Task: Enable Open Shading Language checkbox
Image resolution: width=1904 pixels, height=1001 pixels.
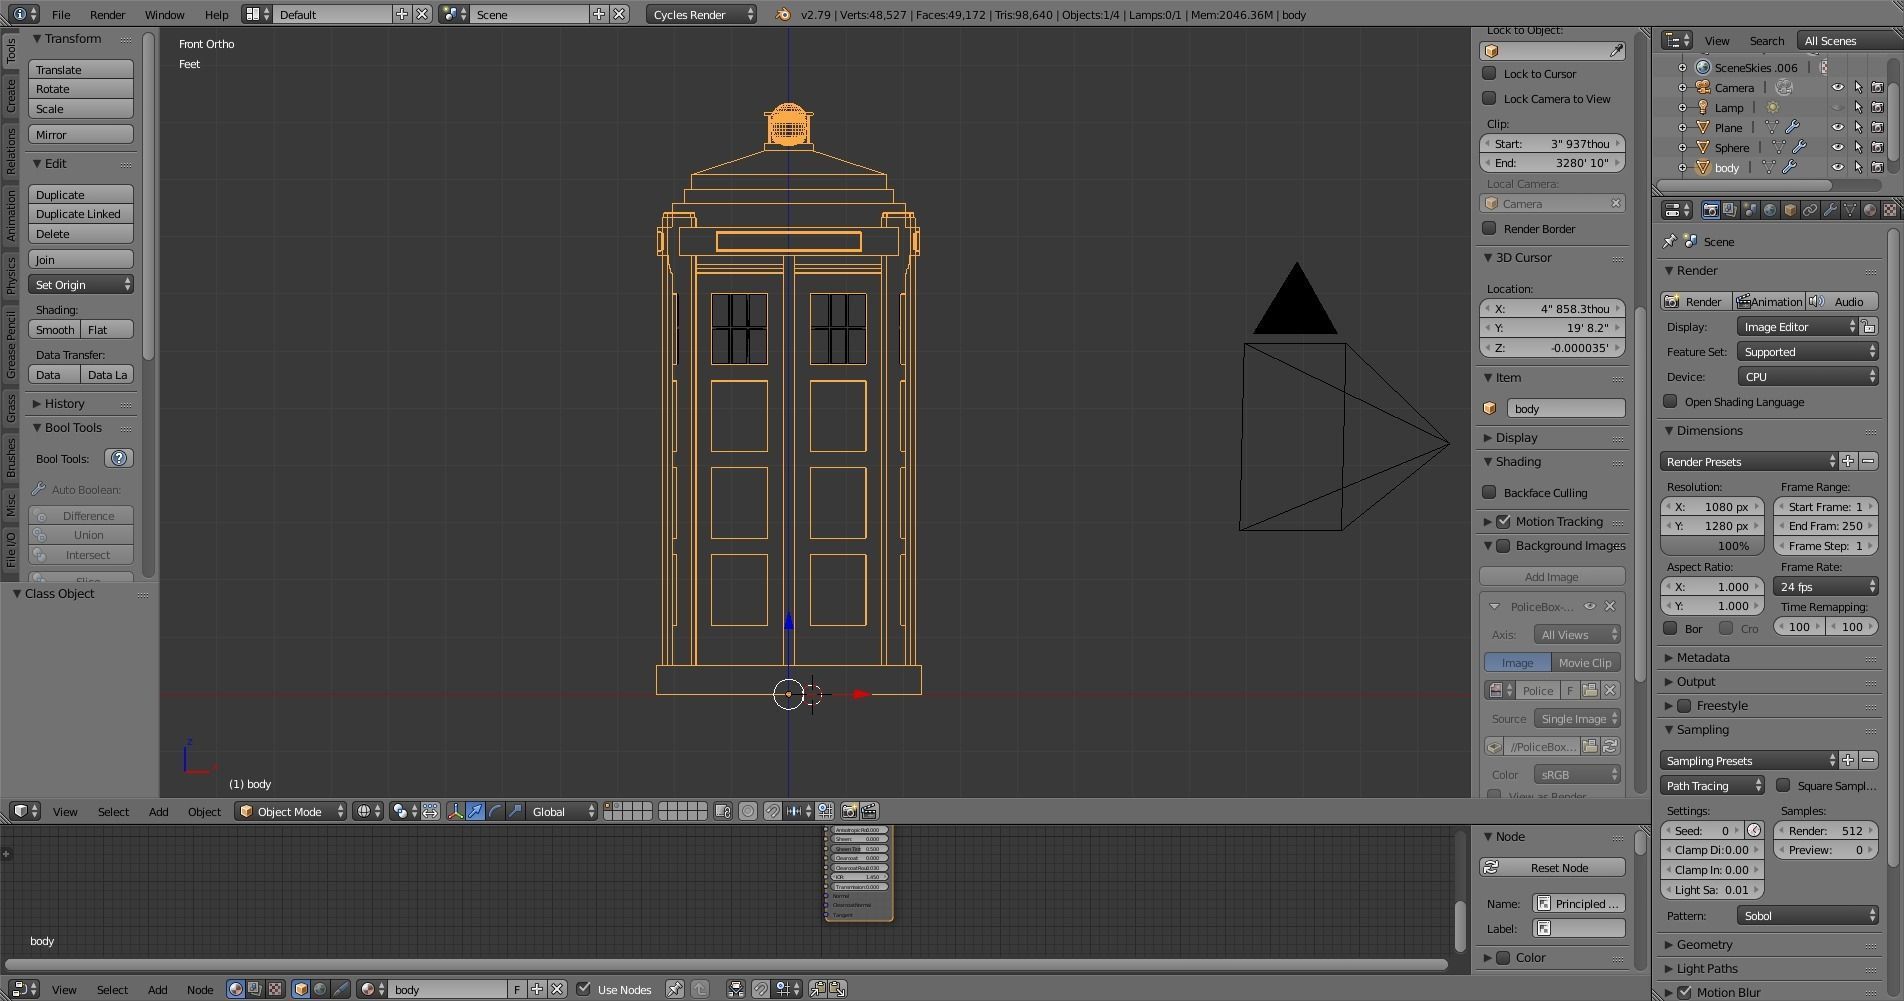Action: click(1670, 401)
